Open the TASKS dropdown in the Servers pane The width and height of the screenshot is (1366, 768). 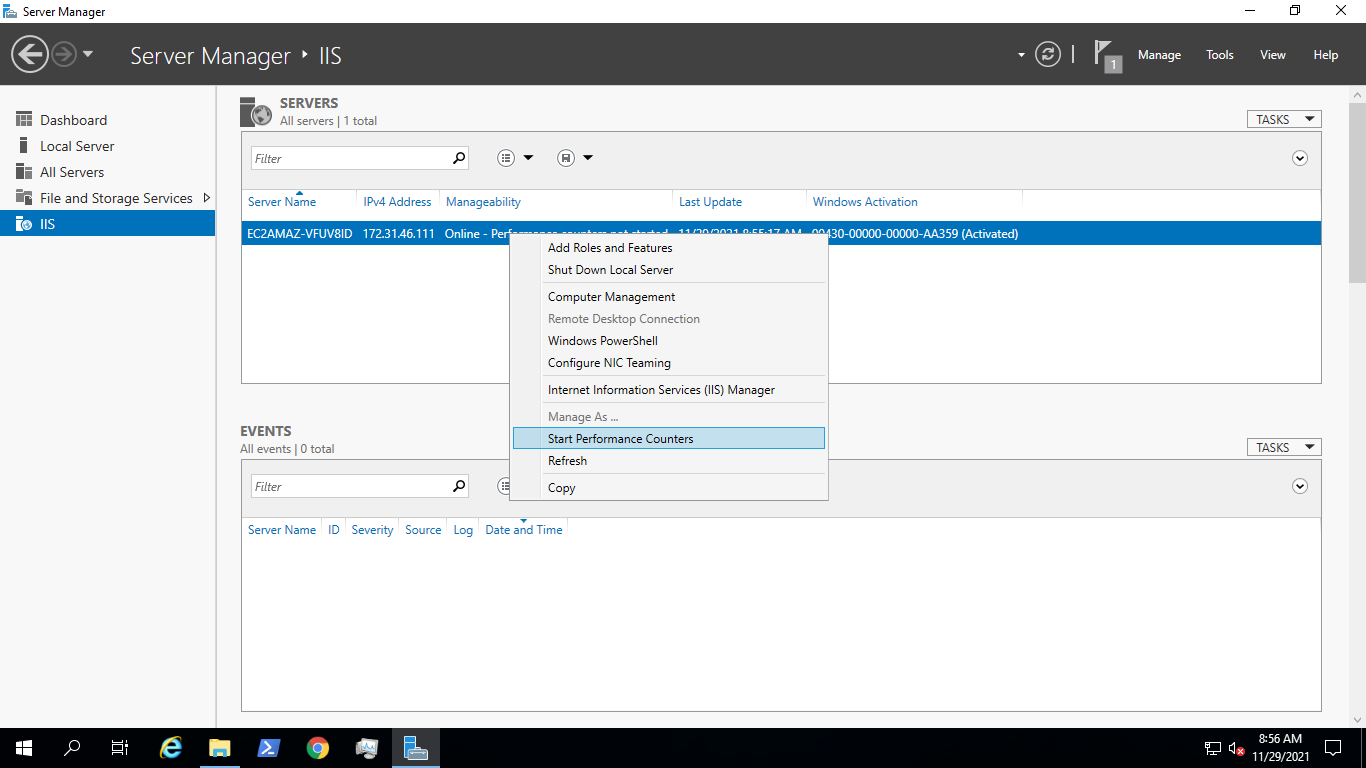(x=1283, y=118)
